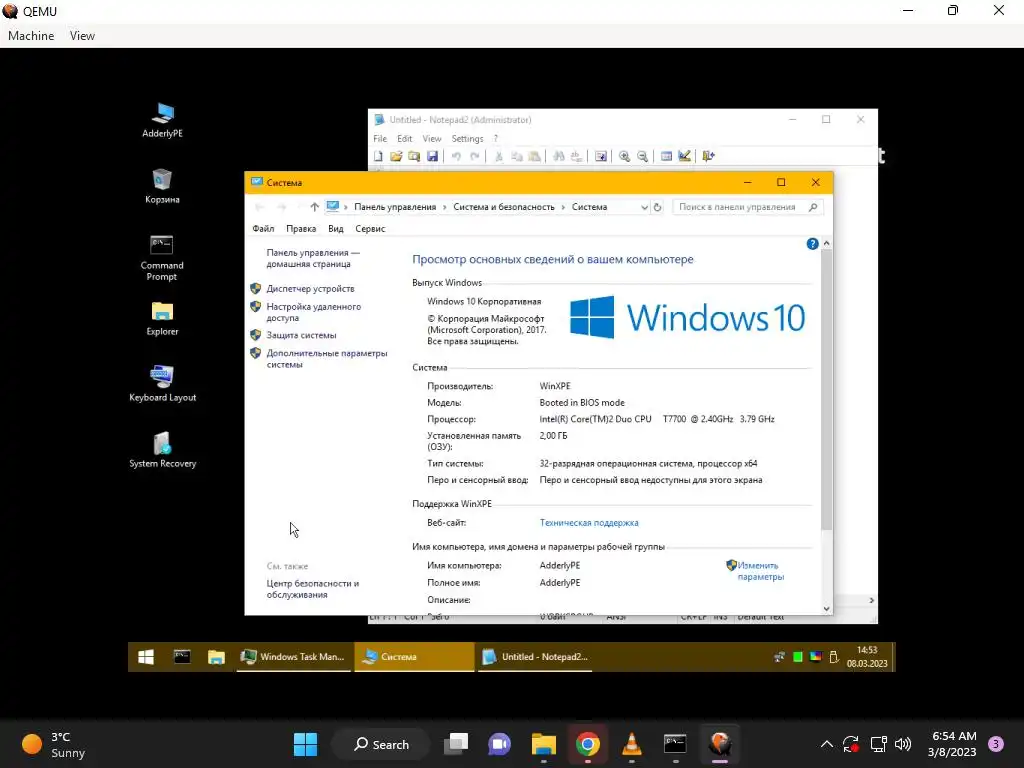Viewport: 1024px width, 768px height.
Task: Click the vertical scrollbar thumb in Система window
Action: click(x=826, y=390)
